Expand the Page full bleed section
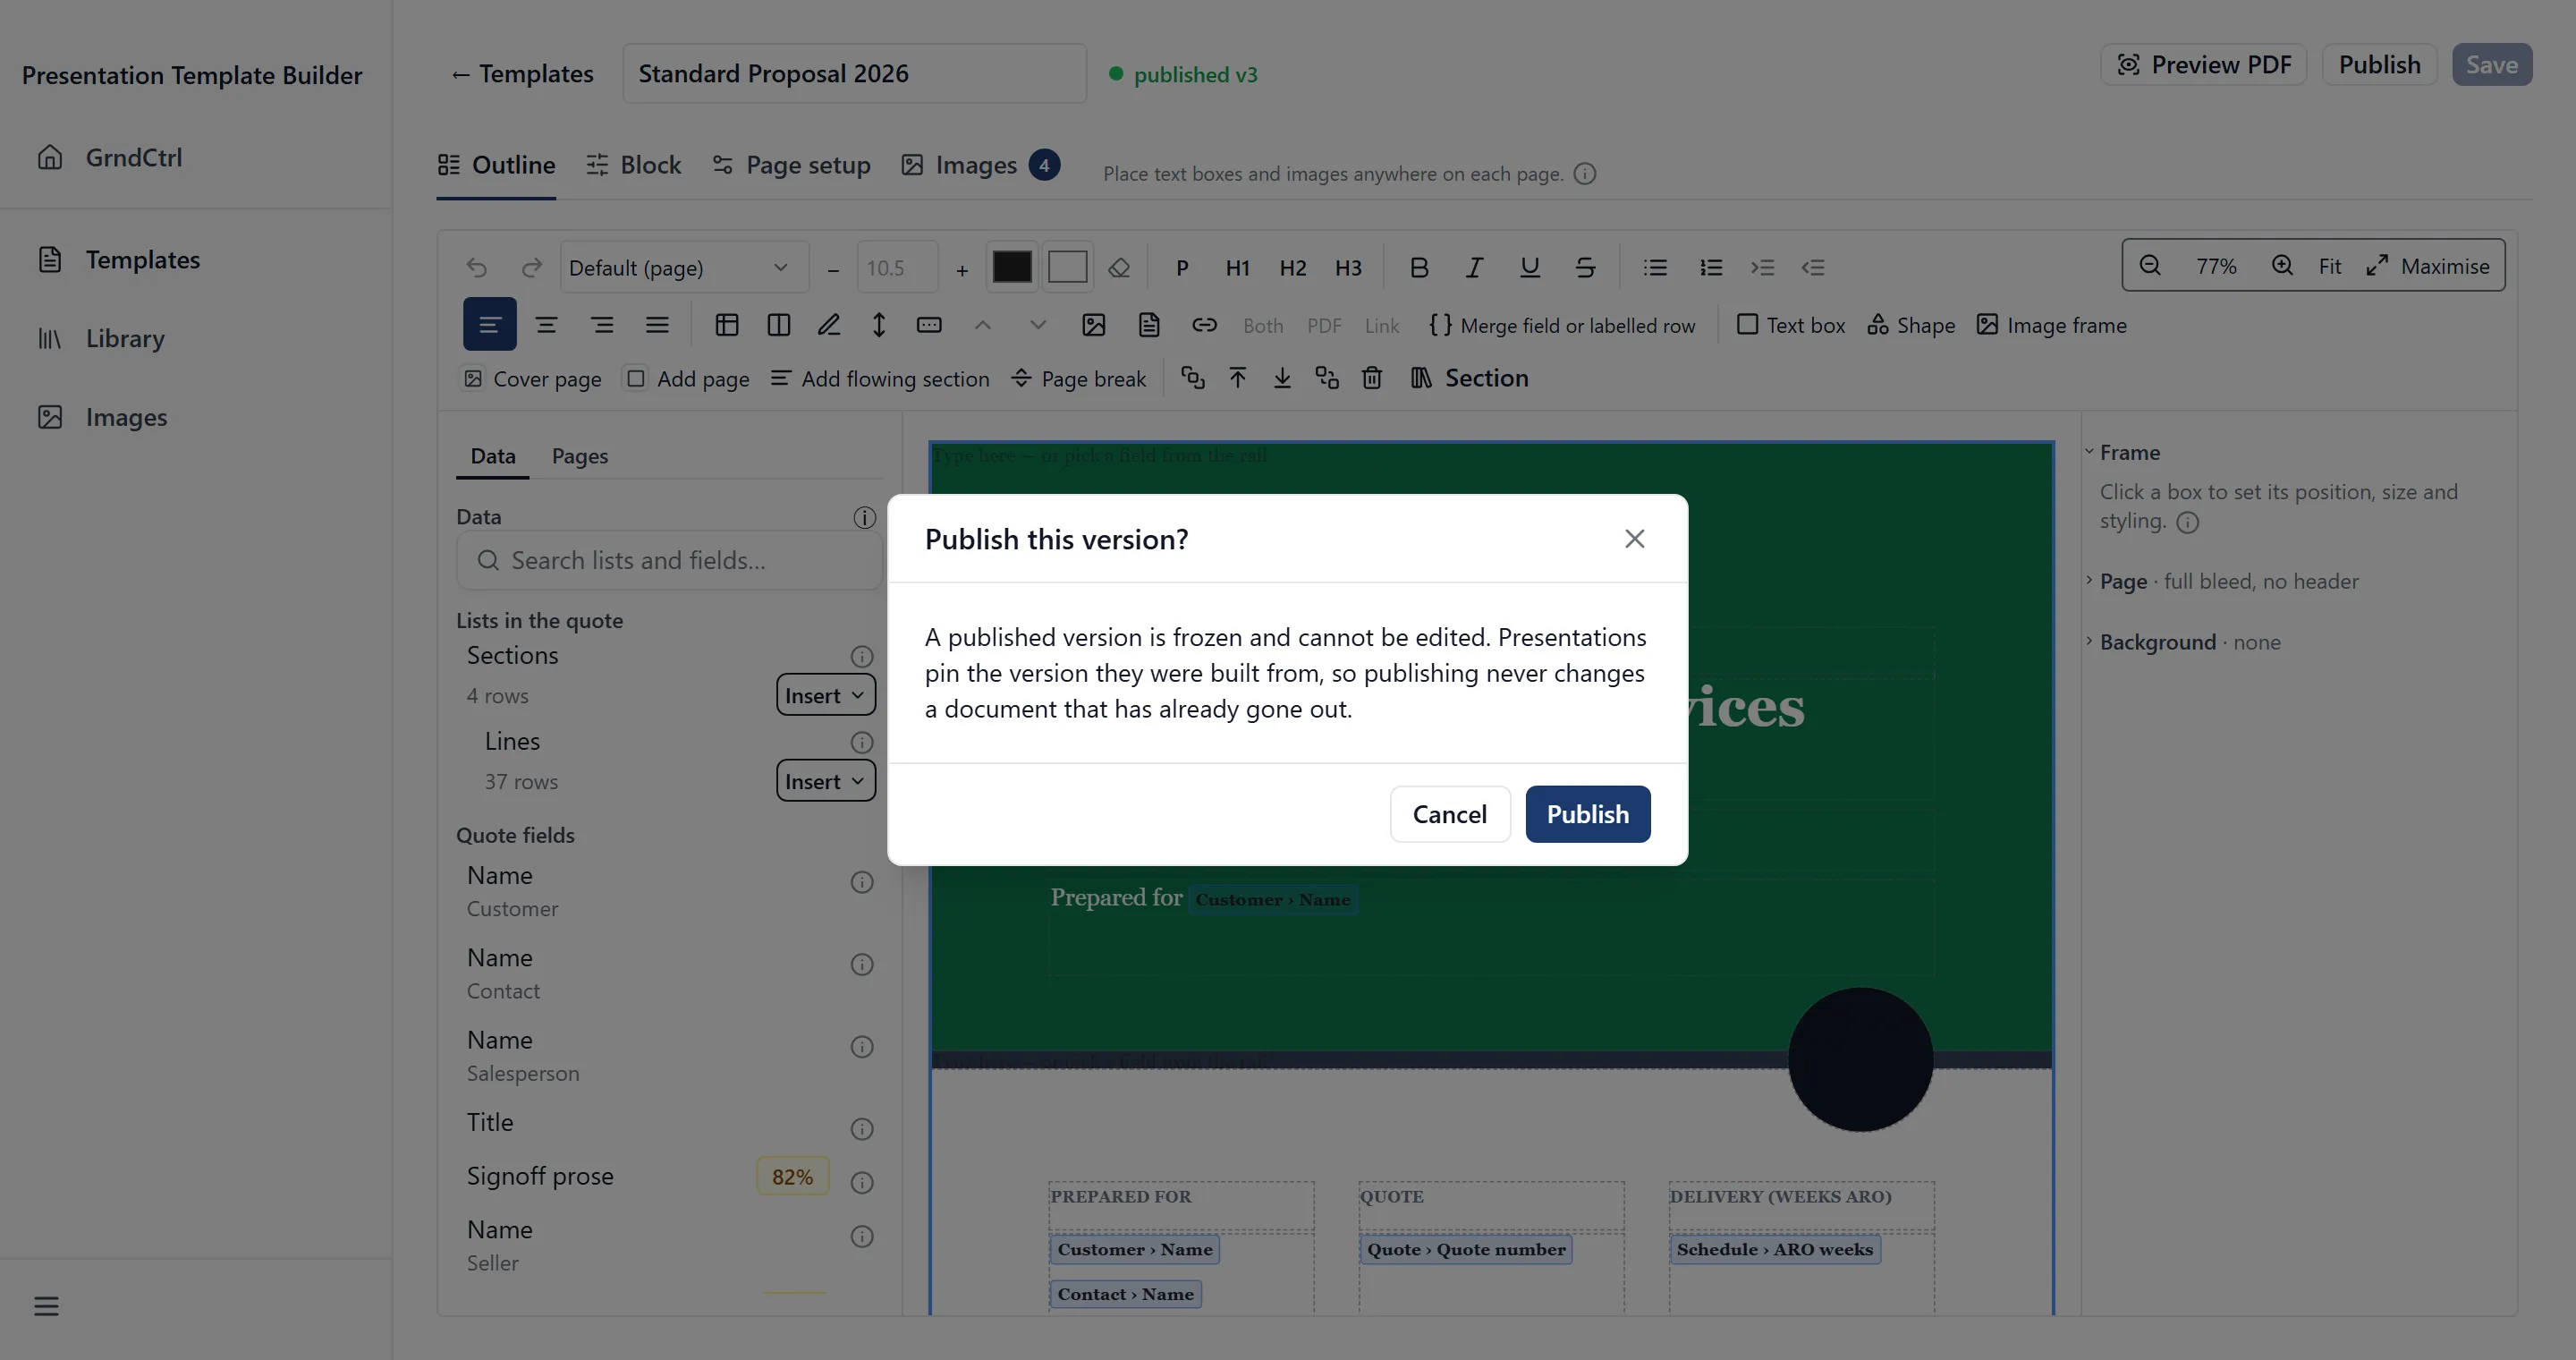 point(2222,581)
